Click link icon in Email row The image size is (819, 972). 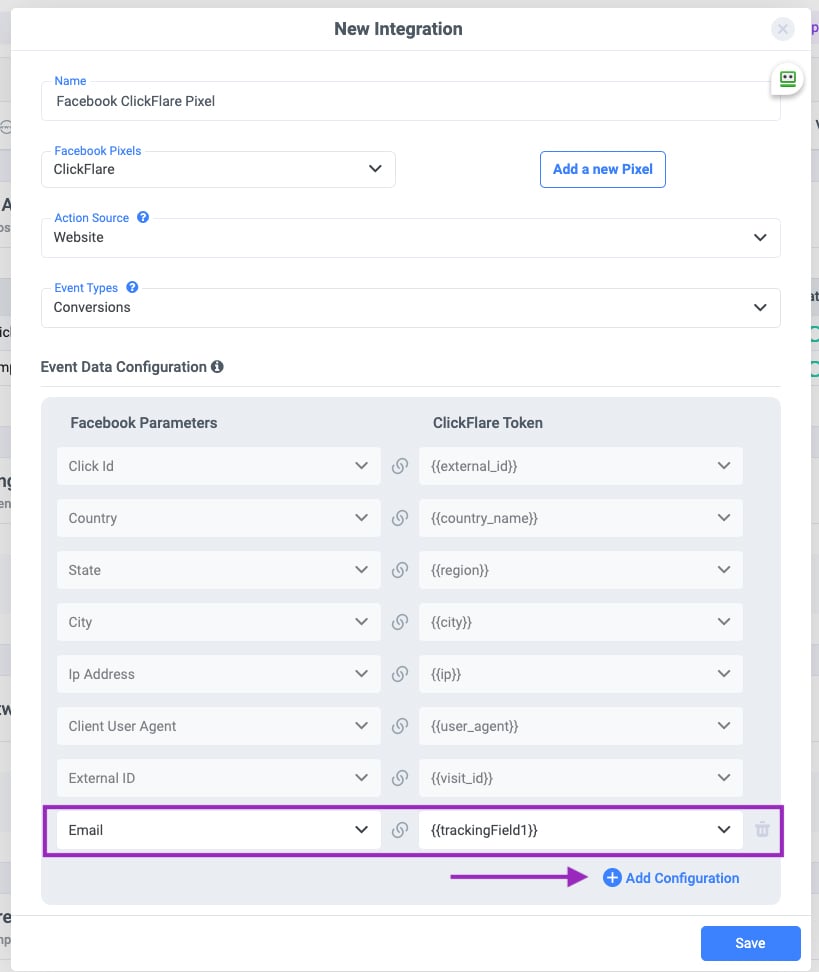pyautogui.click(x=400, y=830)
